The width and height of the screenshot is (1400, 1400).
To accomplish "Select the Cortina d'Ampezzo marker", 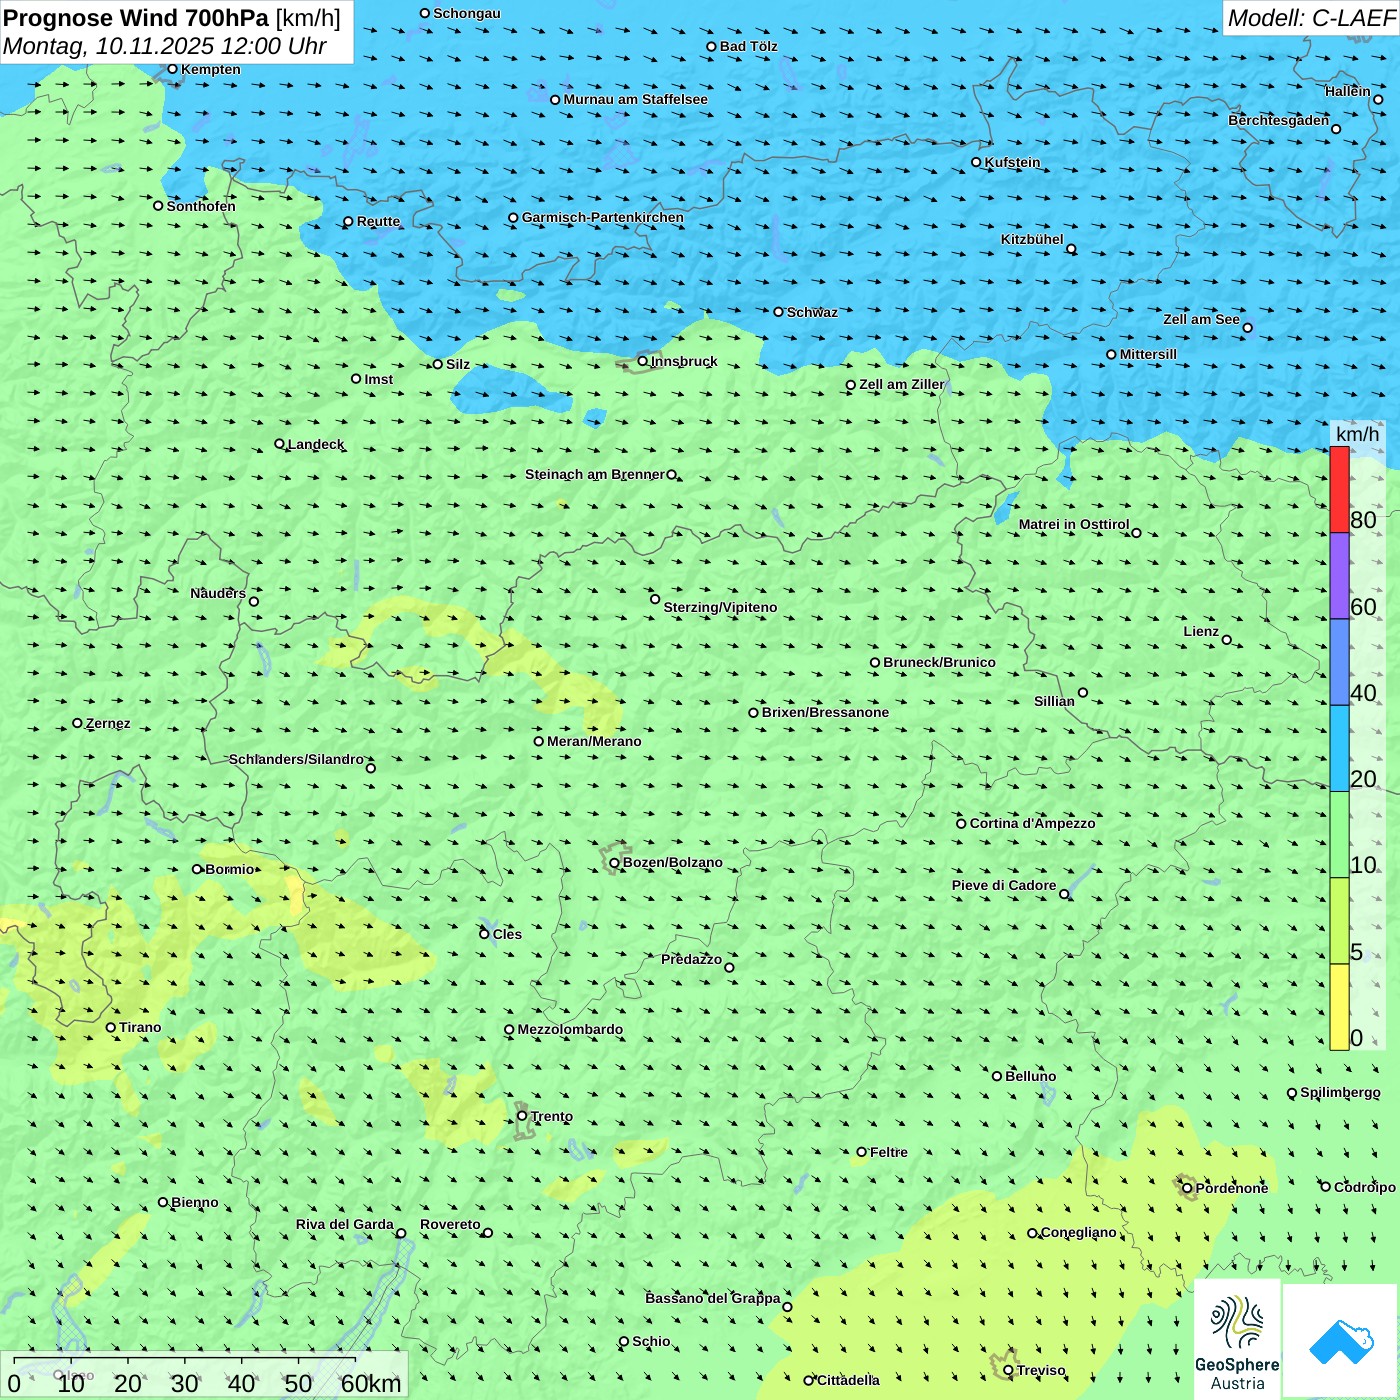I will click(x=961, y=824).
